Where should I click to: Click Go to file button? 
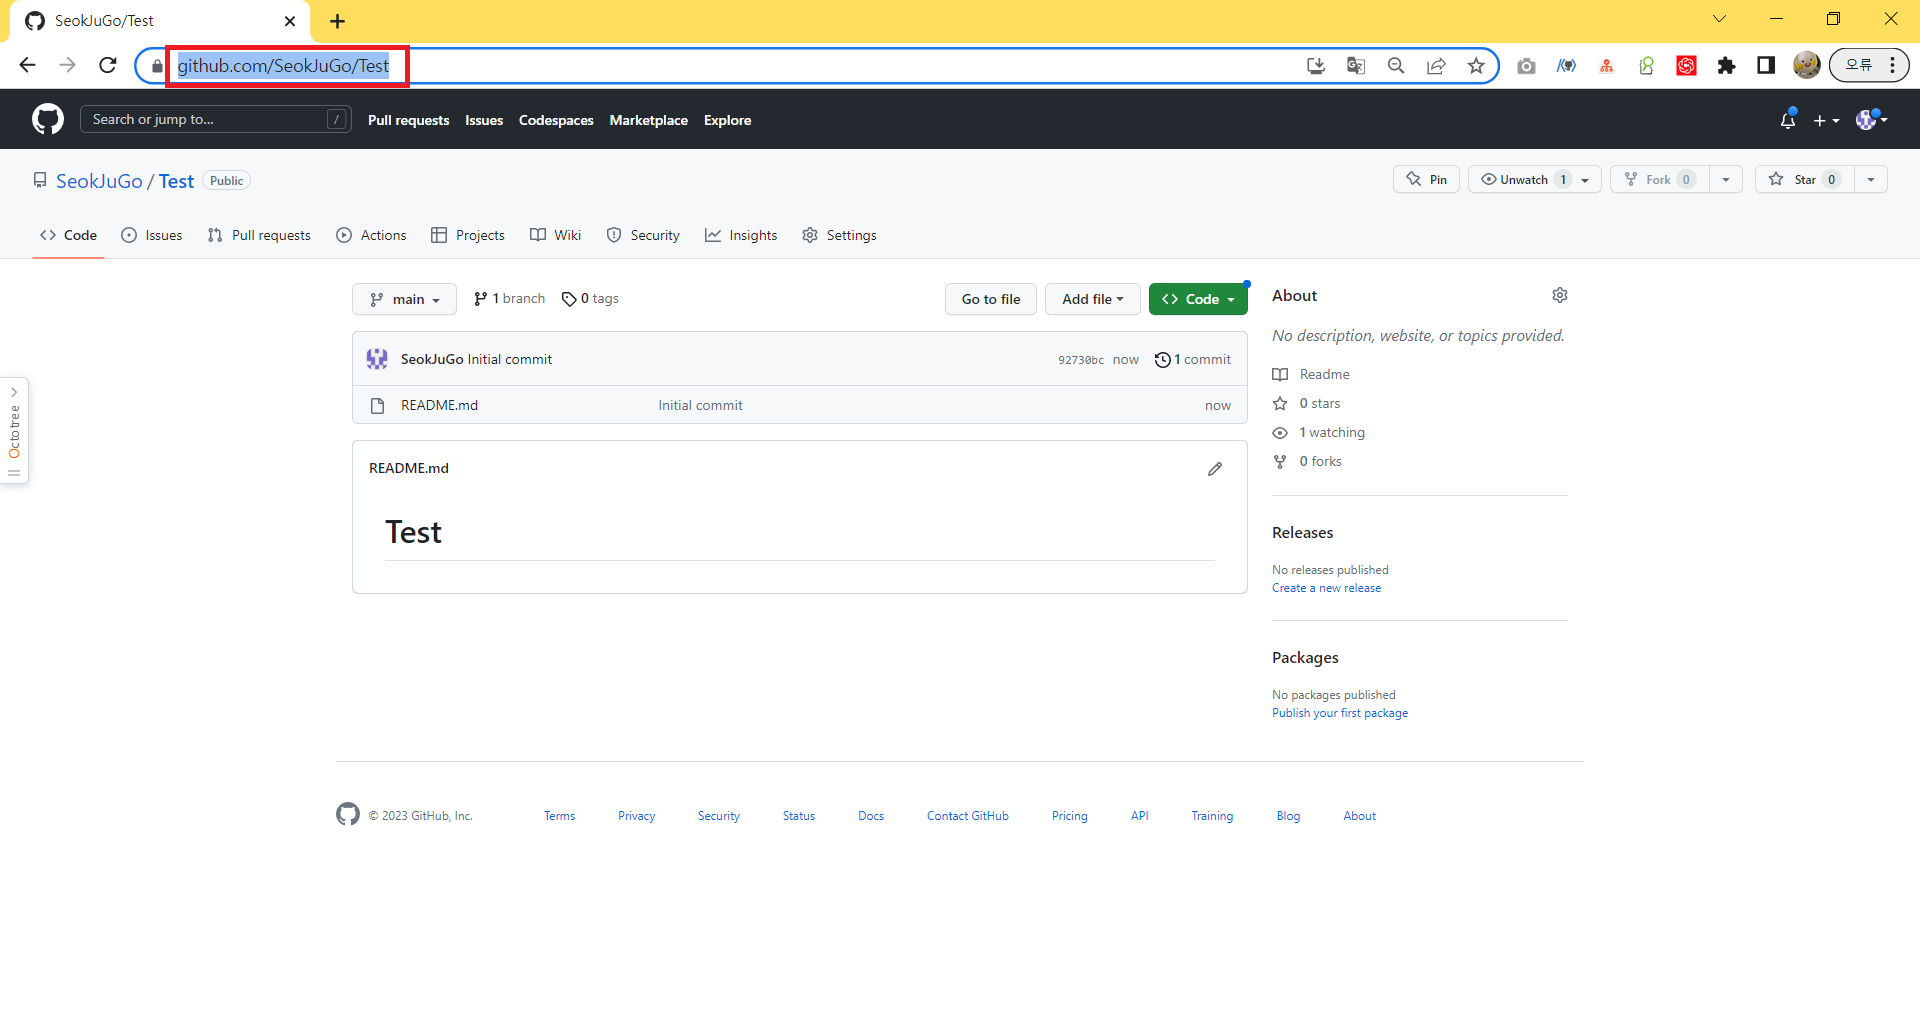pyautogui.click(x=991, y=299)
